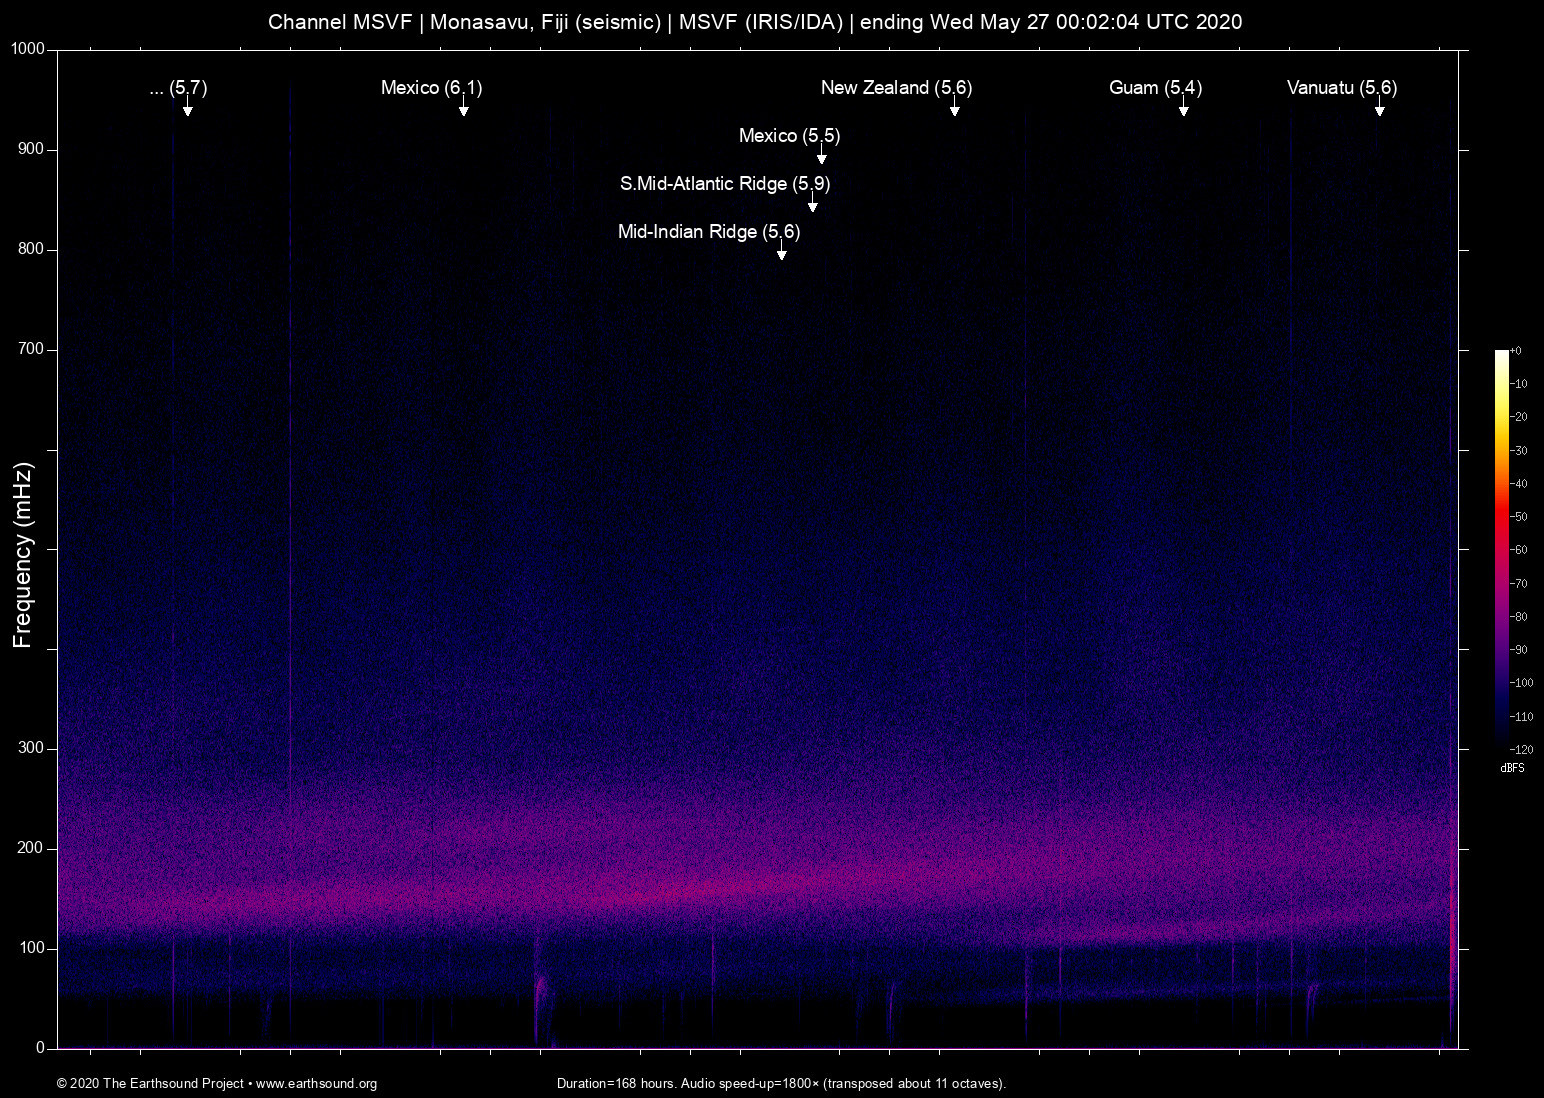
Task: Click the arrow under S.Mid-Atlantic Ridge (5.9)
Action: (x=813, y=204)
